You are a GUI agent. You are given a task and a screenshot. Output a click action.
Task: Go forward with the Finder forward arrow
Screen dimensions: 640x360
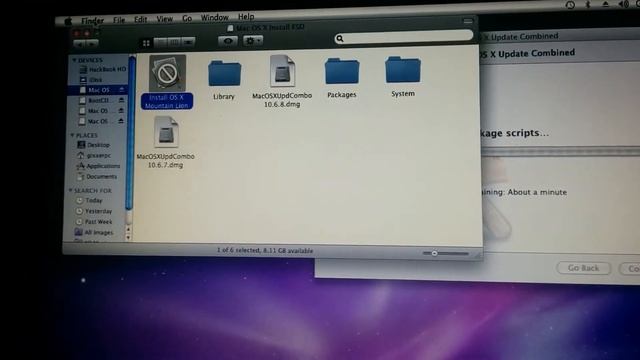[92, 43]
